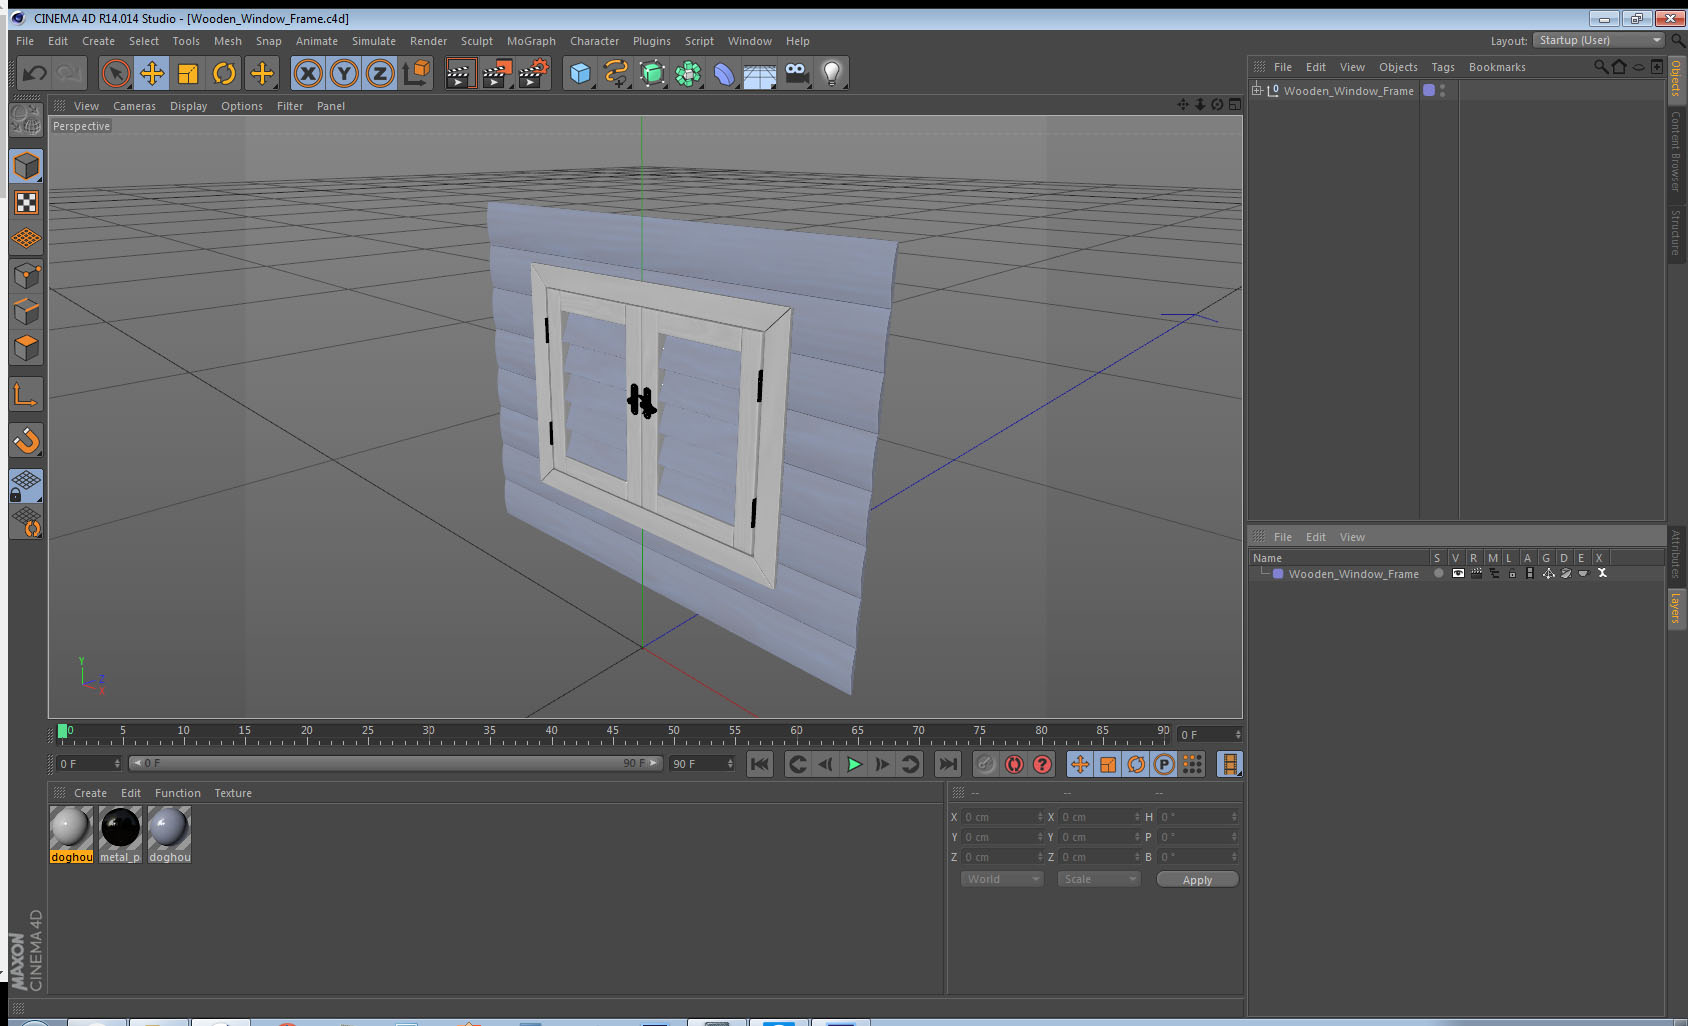This screenshot has width=1688, height=1026.
Task: Open Objects menu in Object Manager
Action: (1398, 67)
